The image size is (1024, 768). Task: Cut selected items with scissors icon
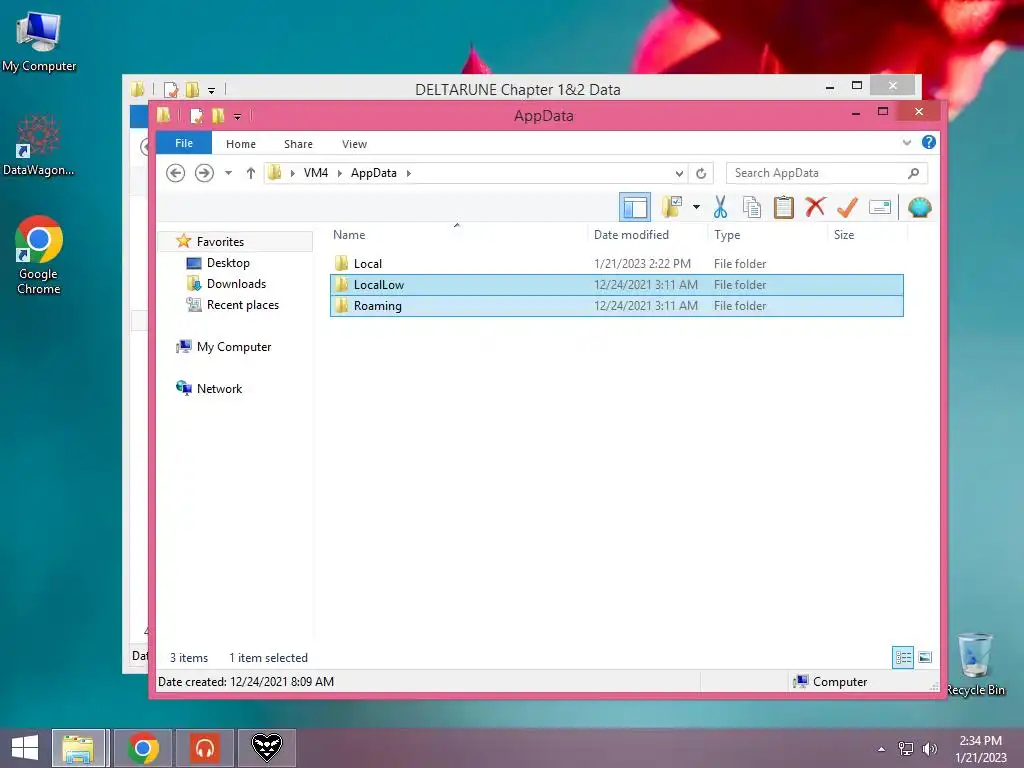pos(720,207)
